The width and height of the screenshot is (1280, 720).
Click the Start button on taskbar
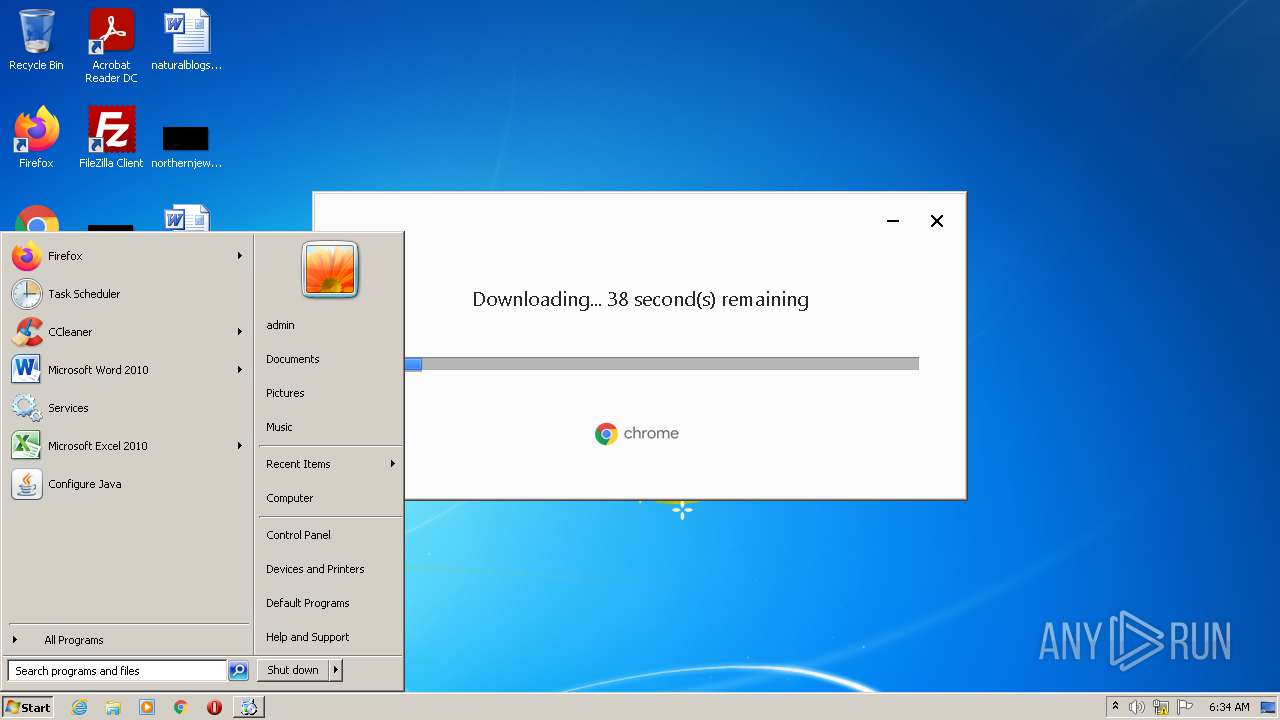click(x=28, y=707)
